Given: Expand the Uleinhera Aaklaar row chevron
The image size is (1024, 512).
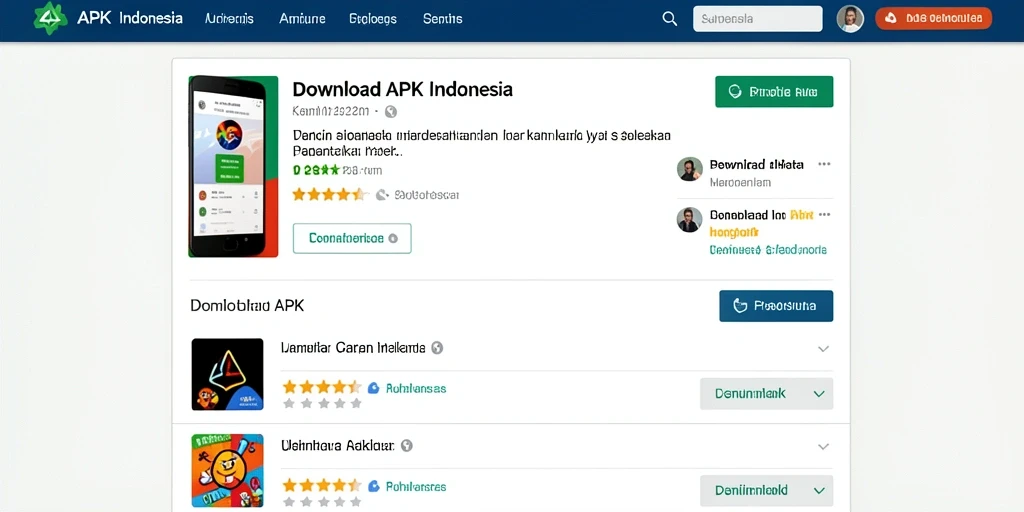Looking at the screenshot, I should coord(824,447).
